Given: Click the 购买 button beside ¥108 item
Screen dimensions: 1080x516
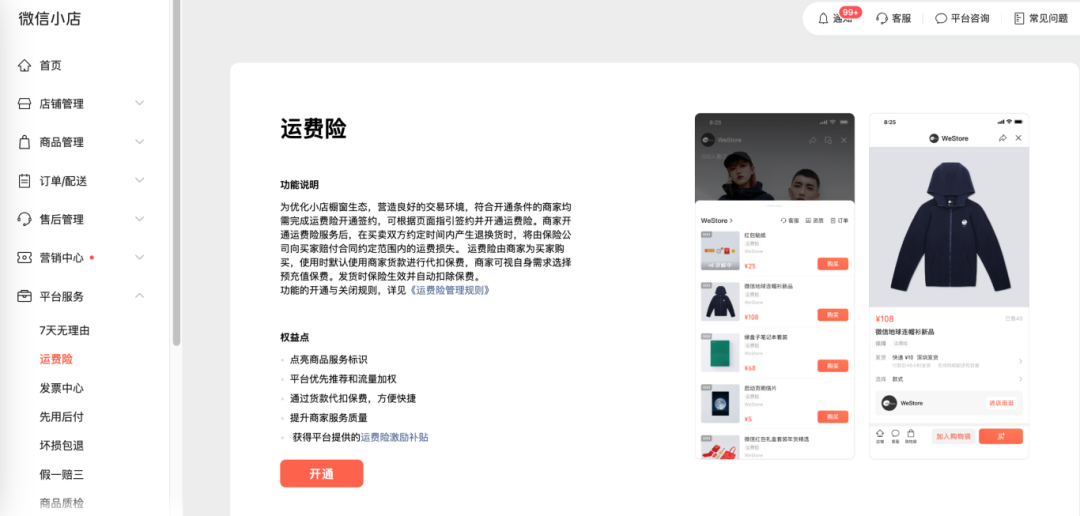Looking at the screenshot, I should pyautogui.click(x=833, y=315).
